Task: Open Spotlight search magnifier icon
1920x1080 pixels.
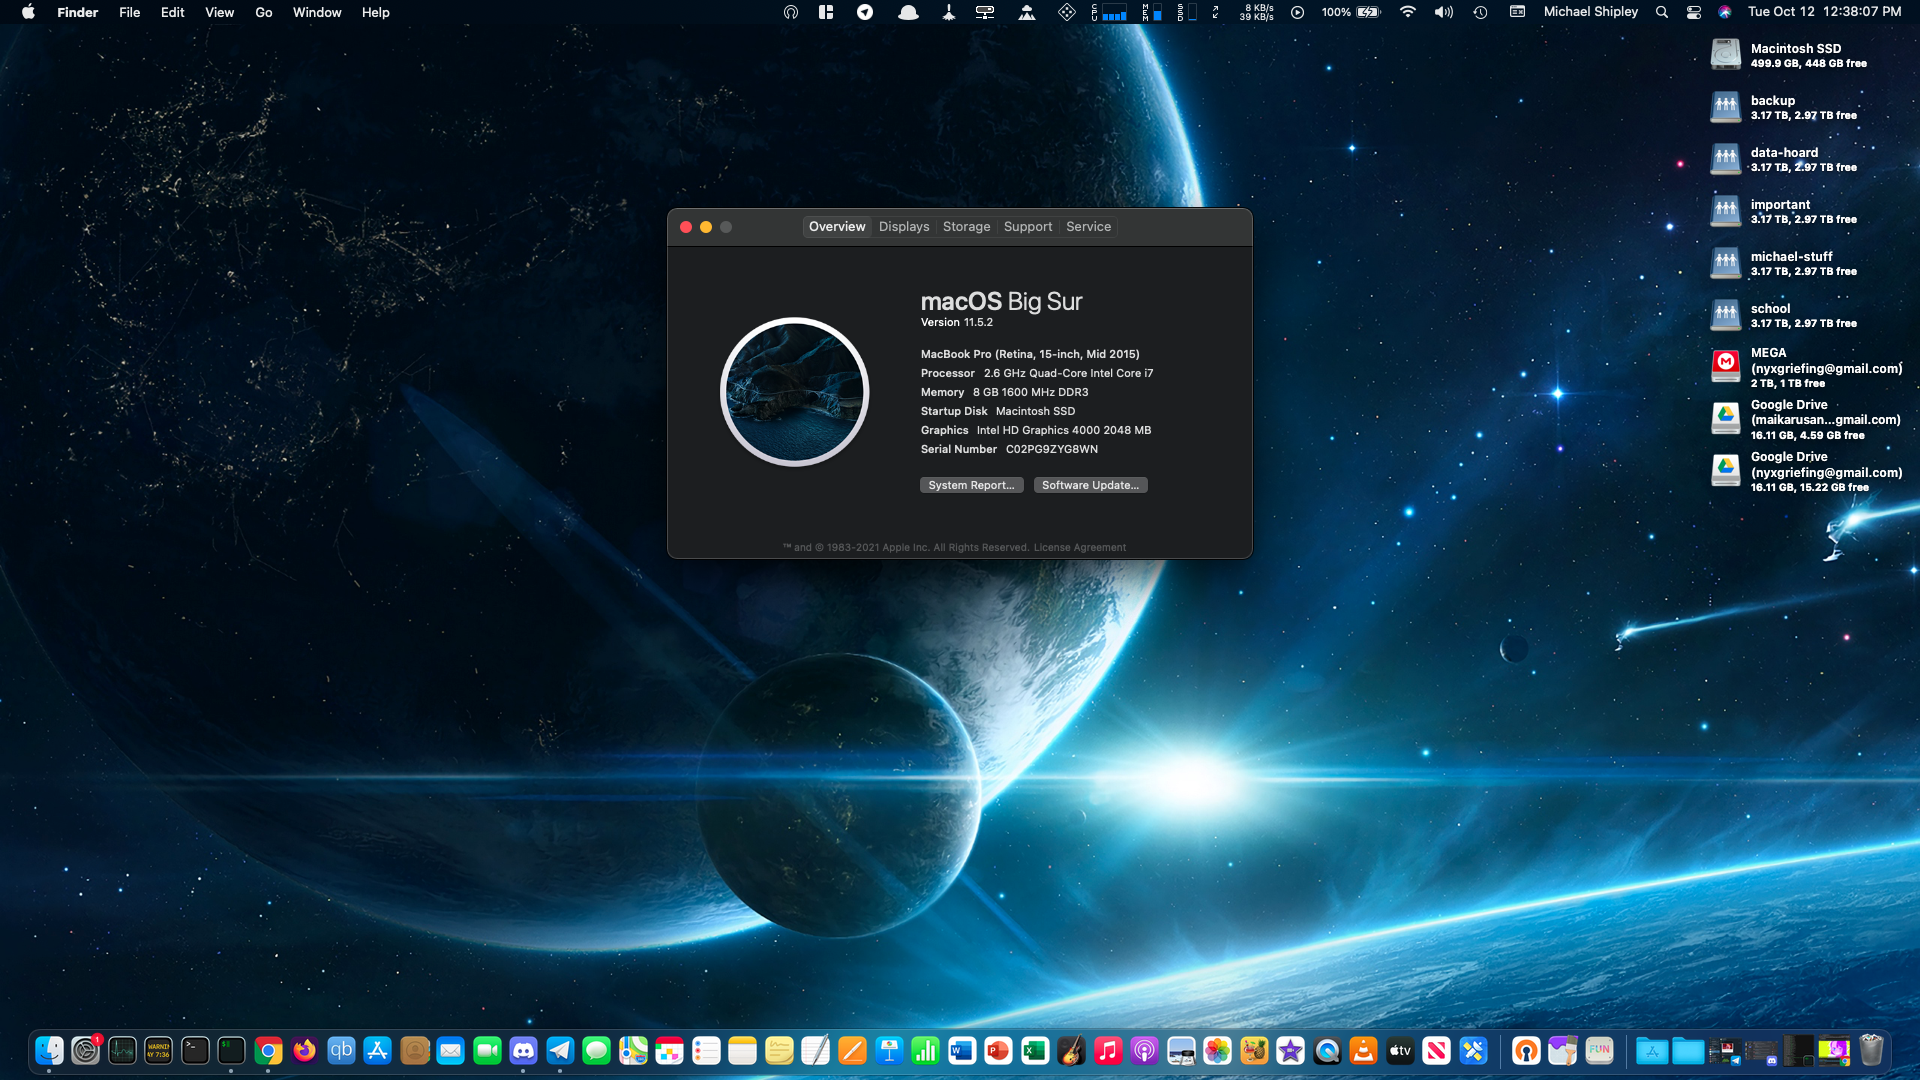Action: click(1661, 12)
